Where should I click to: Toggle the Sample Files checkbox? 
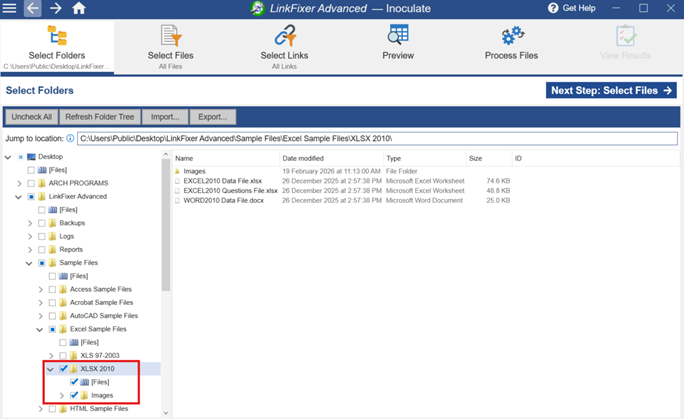click(41, 263)
